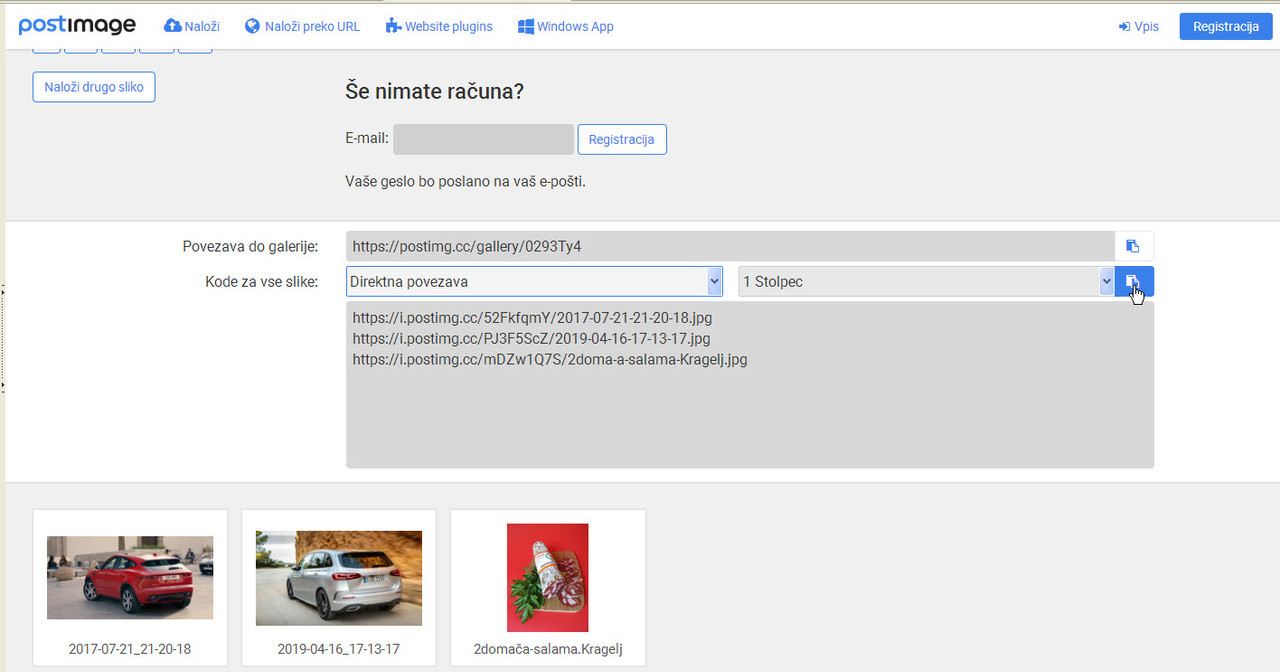This screenshot has height=672, width=1280.
Task: Click the Kode za vse slike label
Action: 262,282
